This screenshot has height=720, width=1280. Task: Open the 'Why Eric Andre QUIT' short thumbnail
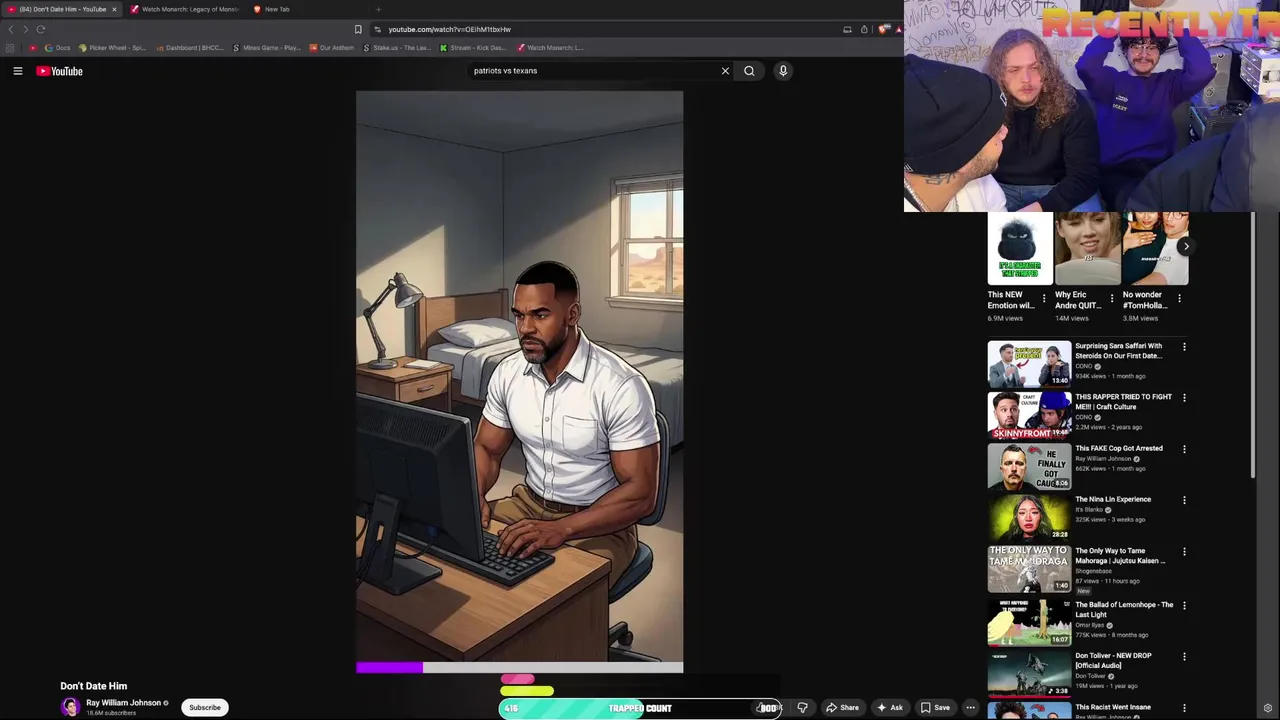pos(1087,249)
